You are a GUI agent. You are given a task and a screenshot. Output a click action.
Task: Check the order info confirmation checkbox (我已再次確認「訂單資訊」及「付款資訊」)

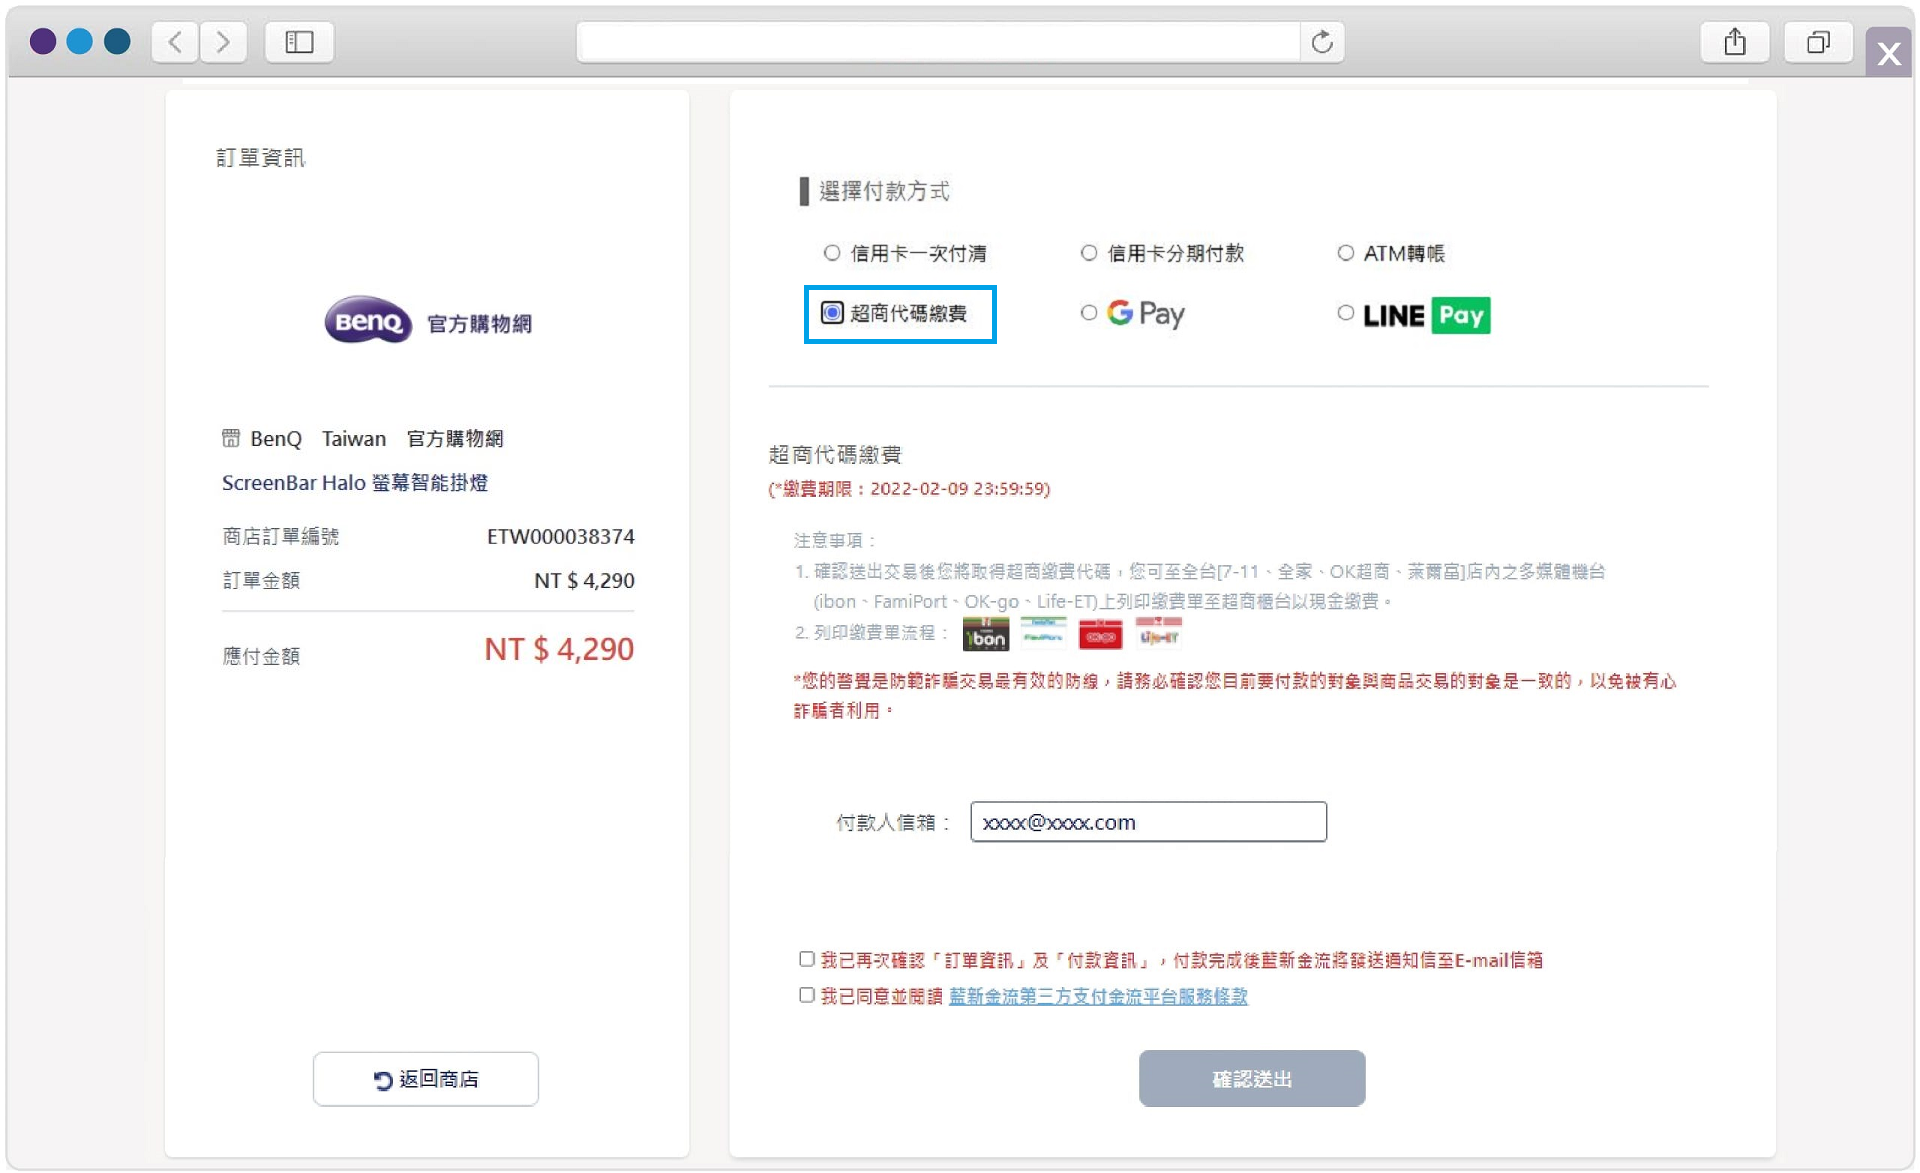coord(807,959)
